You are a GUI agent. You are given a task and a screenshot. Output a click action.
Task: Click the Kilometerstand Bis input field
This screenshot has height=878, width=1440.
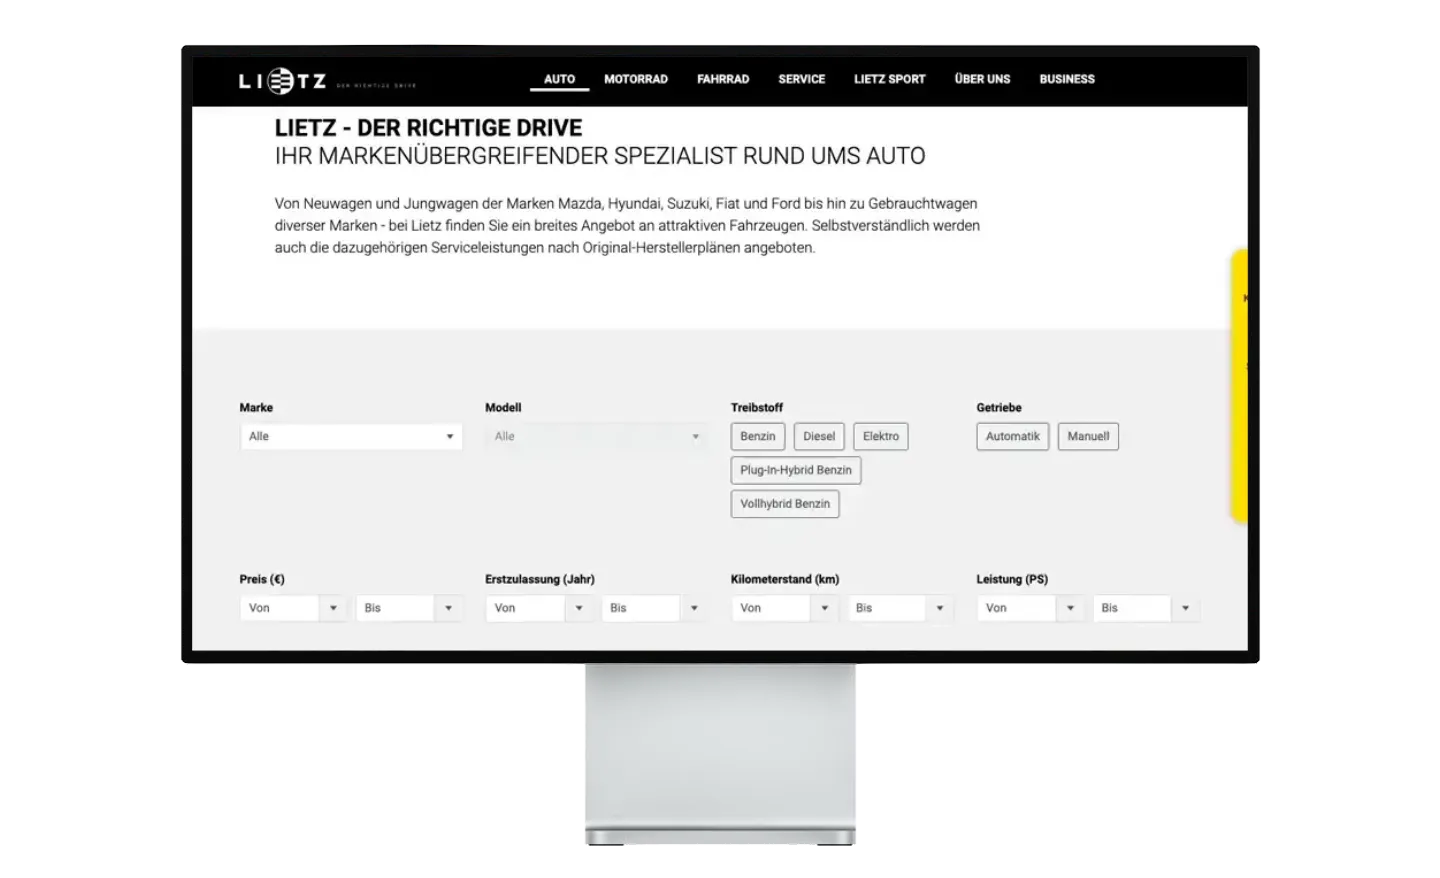[887, 608]
